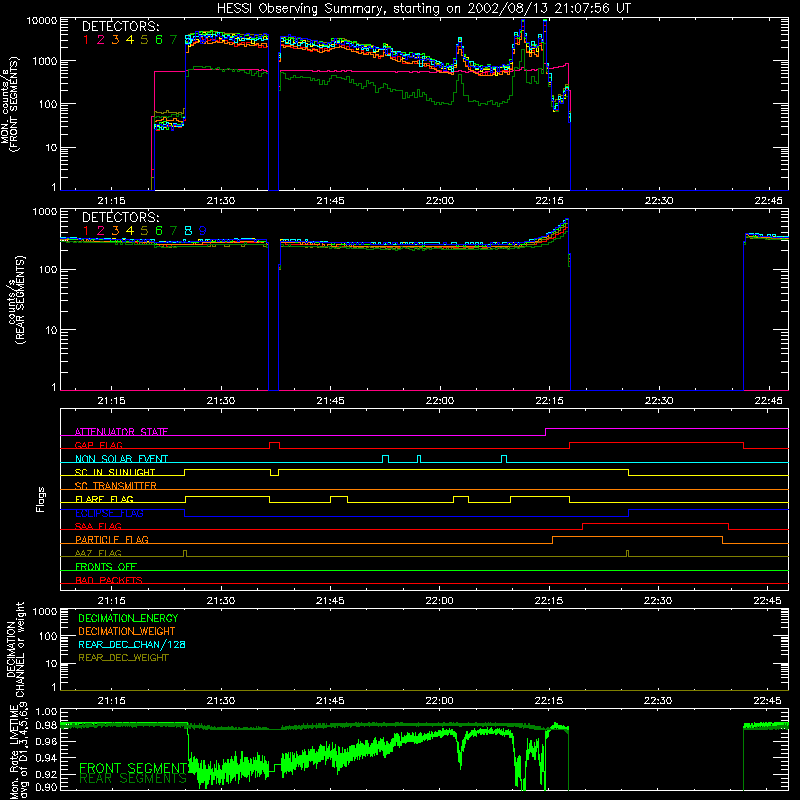800x800 pixels.
Task: Select blue detector 9 in rear segments legend
Action: tap(203, 231)
